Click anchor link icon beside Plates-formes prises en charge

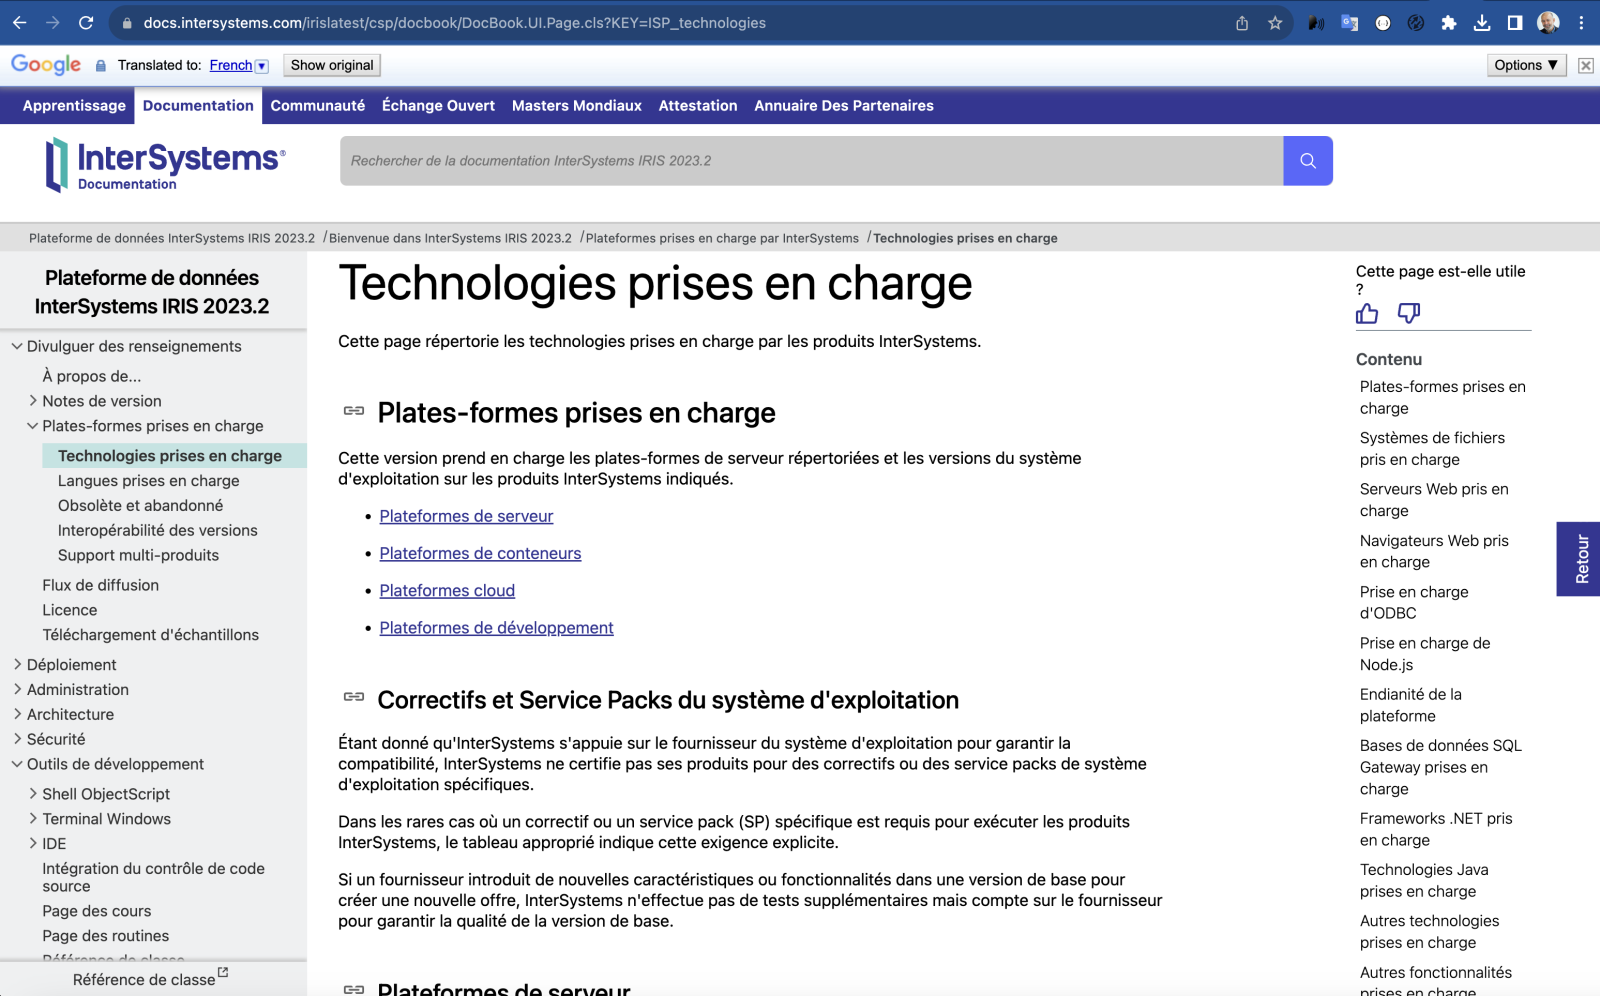354,411
